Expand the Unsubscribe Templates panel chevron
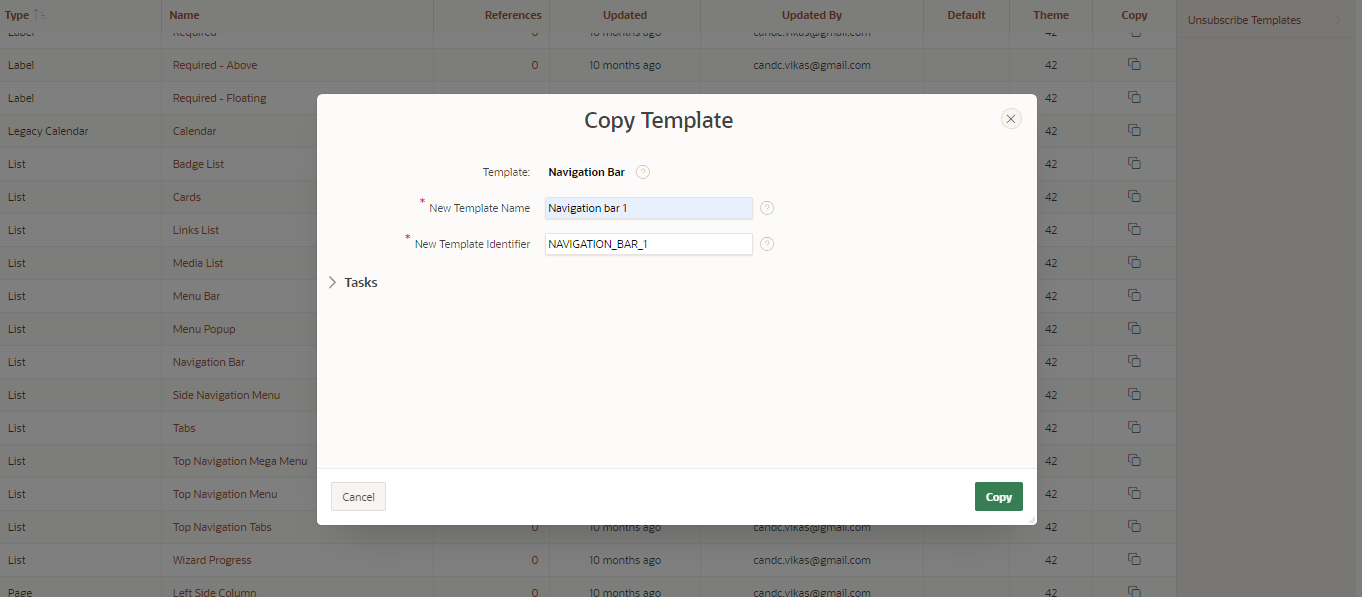This screenshot has height=597, width=1362. pos(1340,19)
